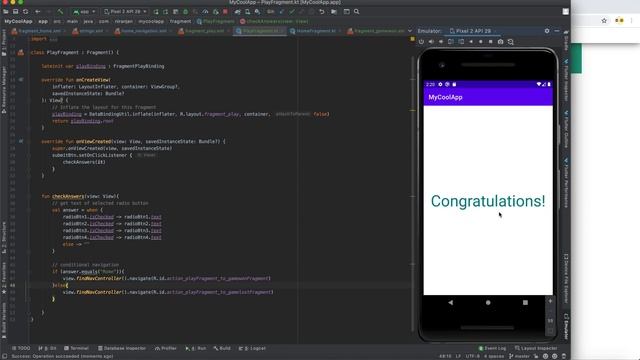This screenshot has width=640, height=360.
Task: Click the checkAnswers function name in code
Action: [68, 196]
